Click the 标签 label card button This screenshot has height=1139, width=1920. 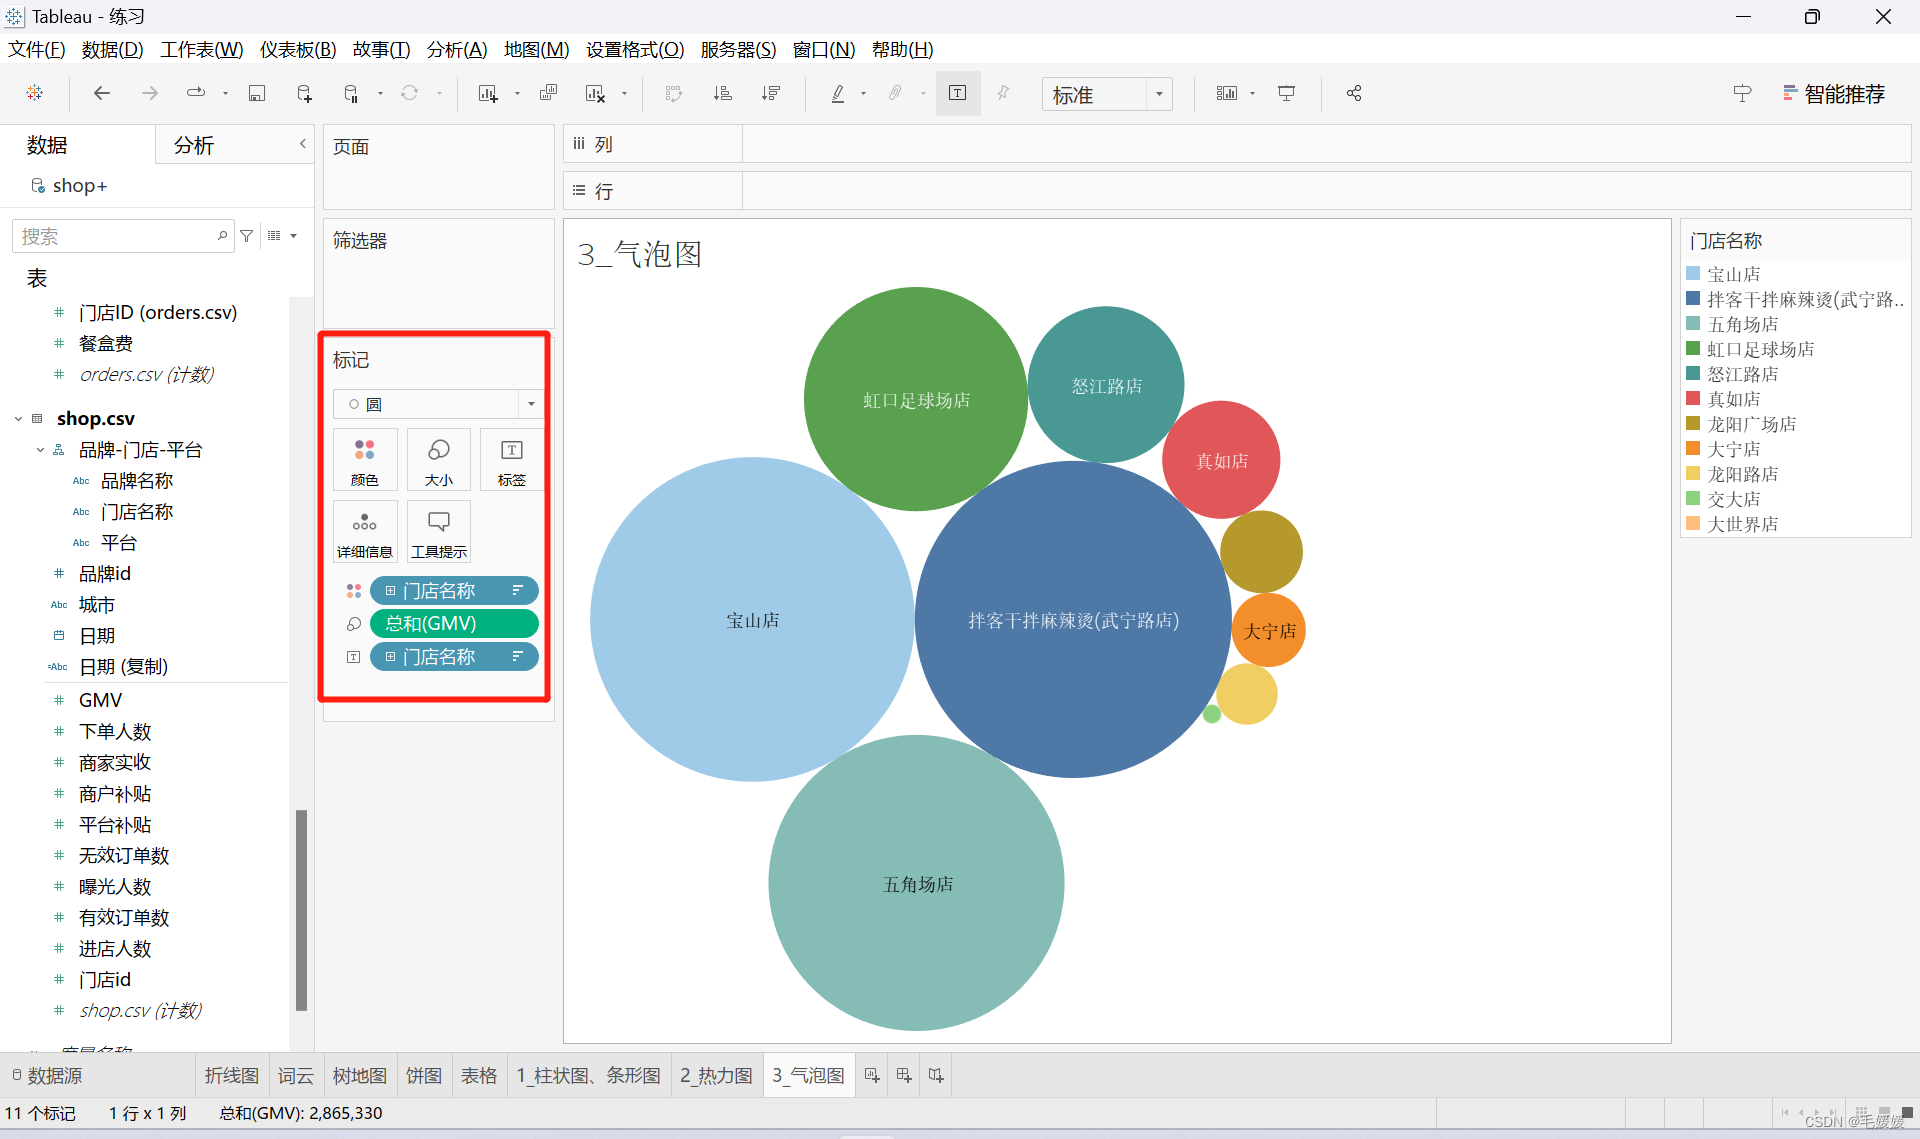point(512,460)
